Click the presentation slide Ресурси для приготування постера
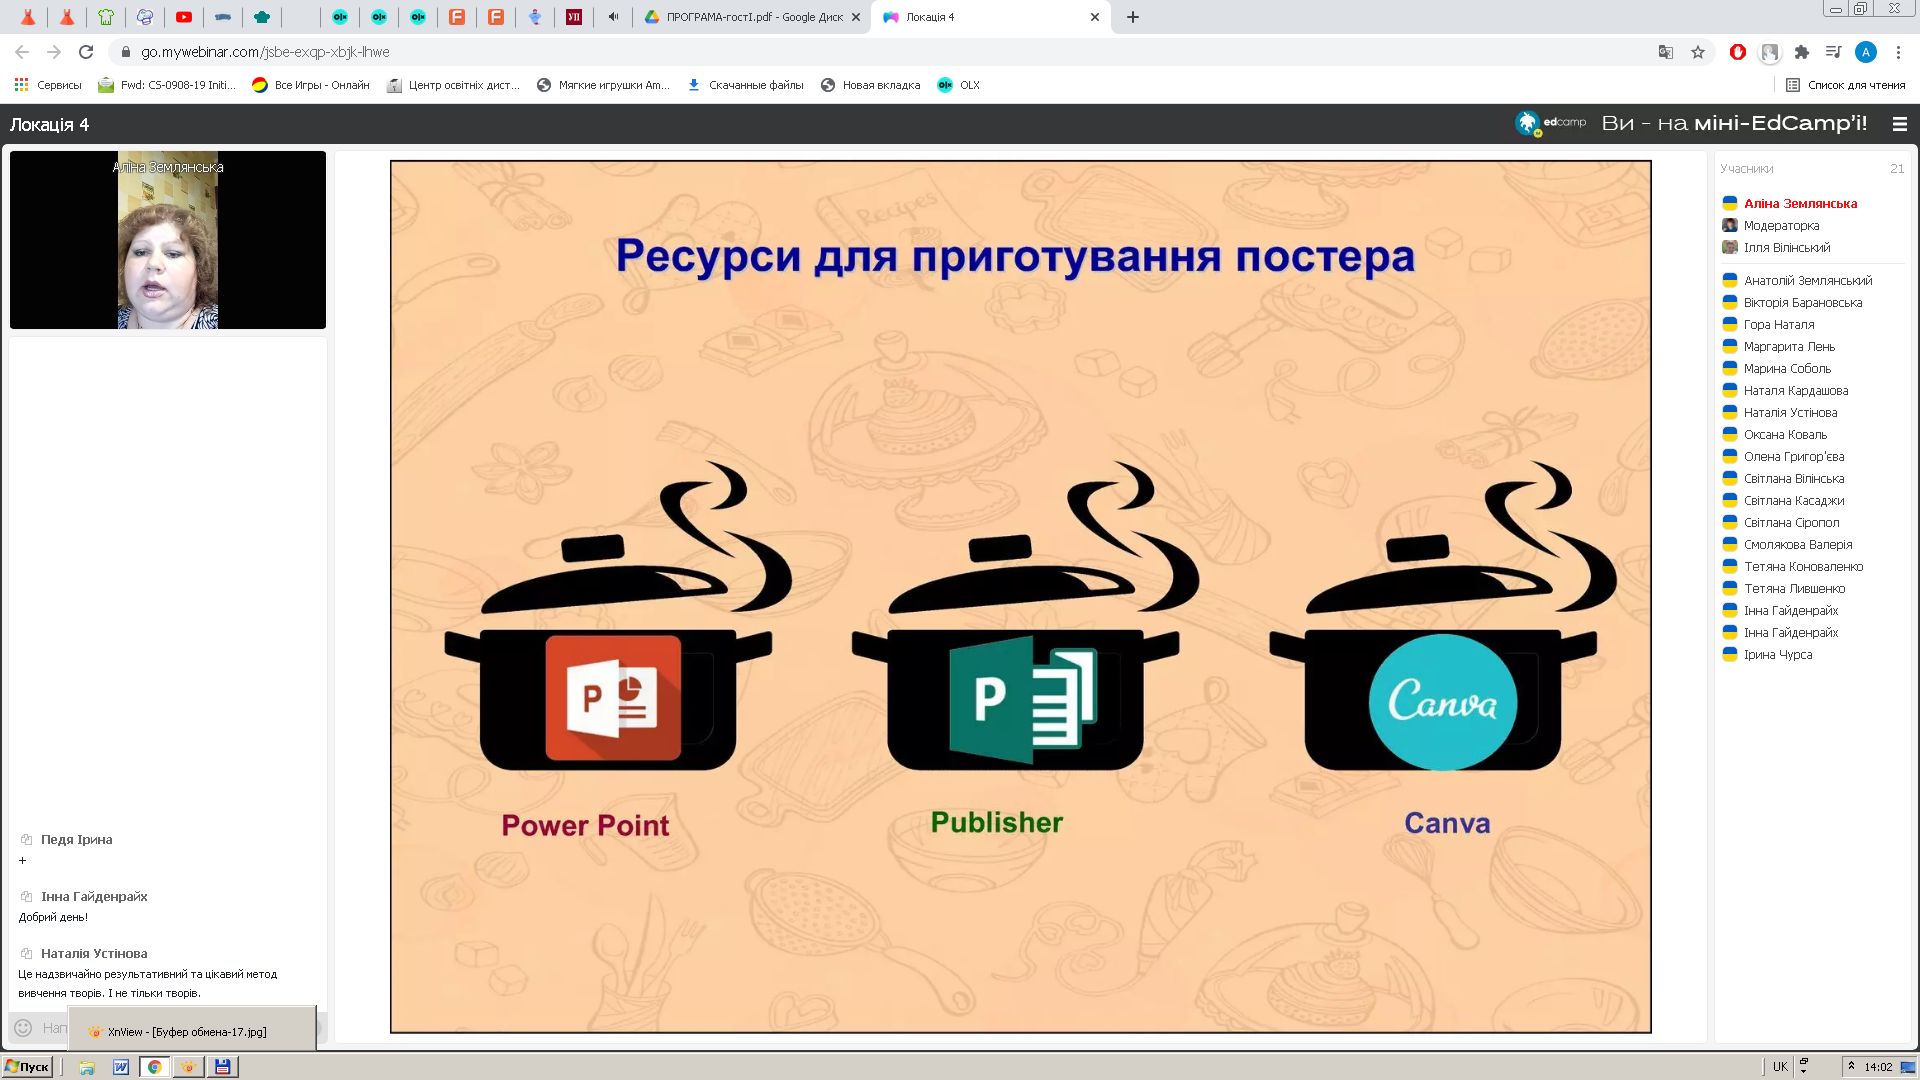Viewport: 1920px width, 1080px height. pos(1020,596)
